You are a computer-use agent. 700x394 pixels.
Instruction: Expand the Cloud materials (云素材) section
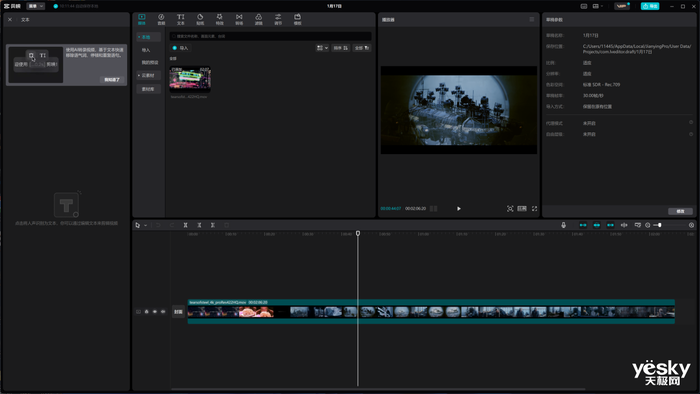(x=148, y=75)
